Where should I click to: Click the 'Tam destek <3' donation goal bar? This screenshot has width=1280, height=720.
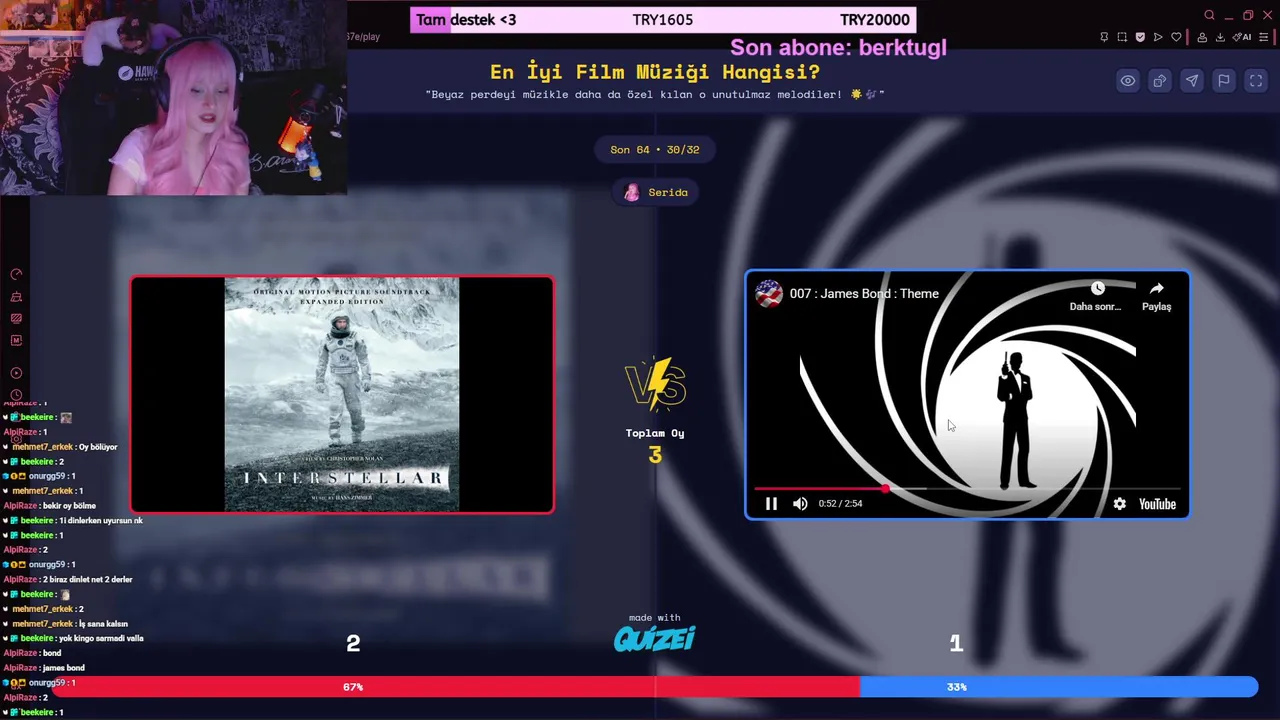pyautogui.click(x=663, y=20)
